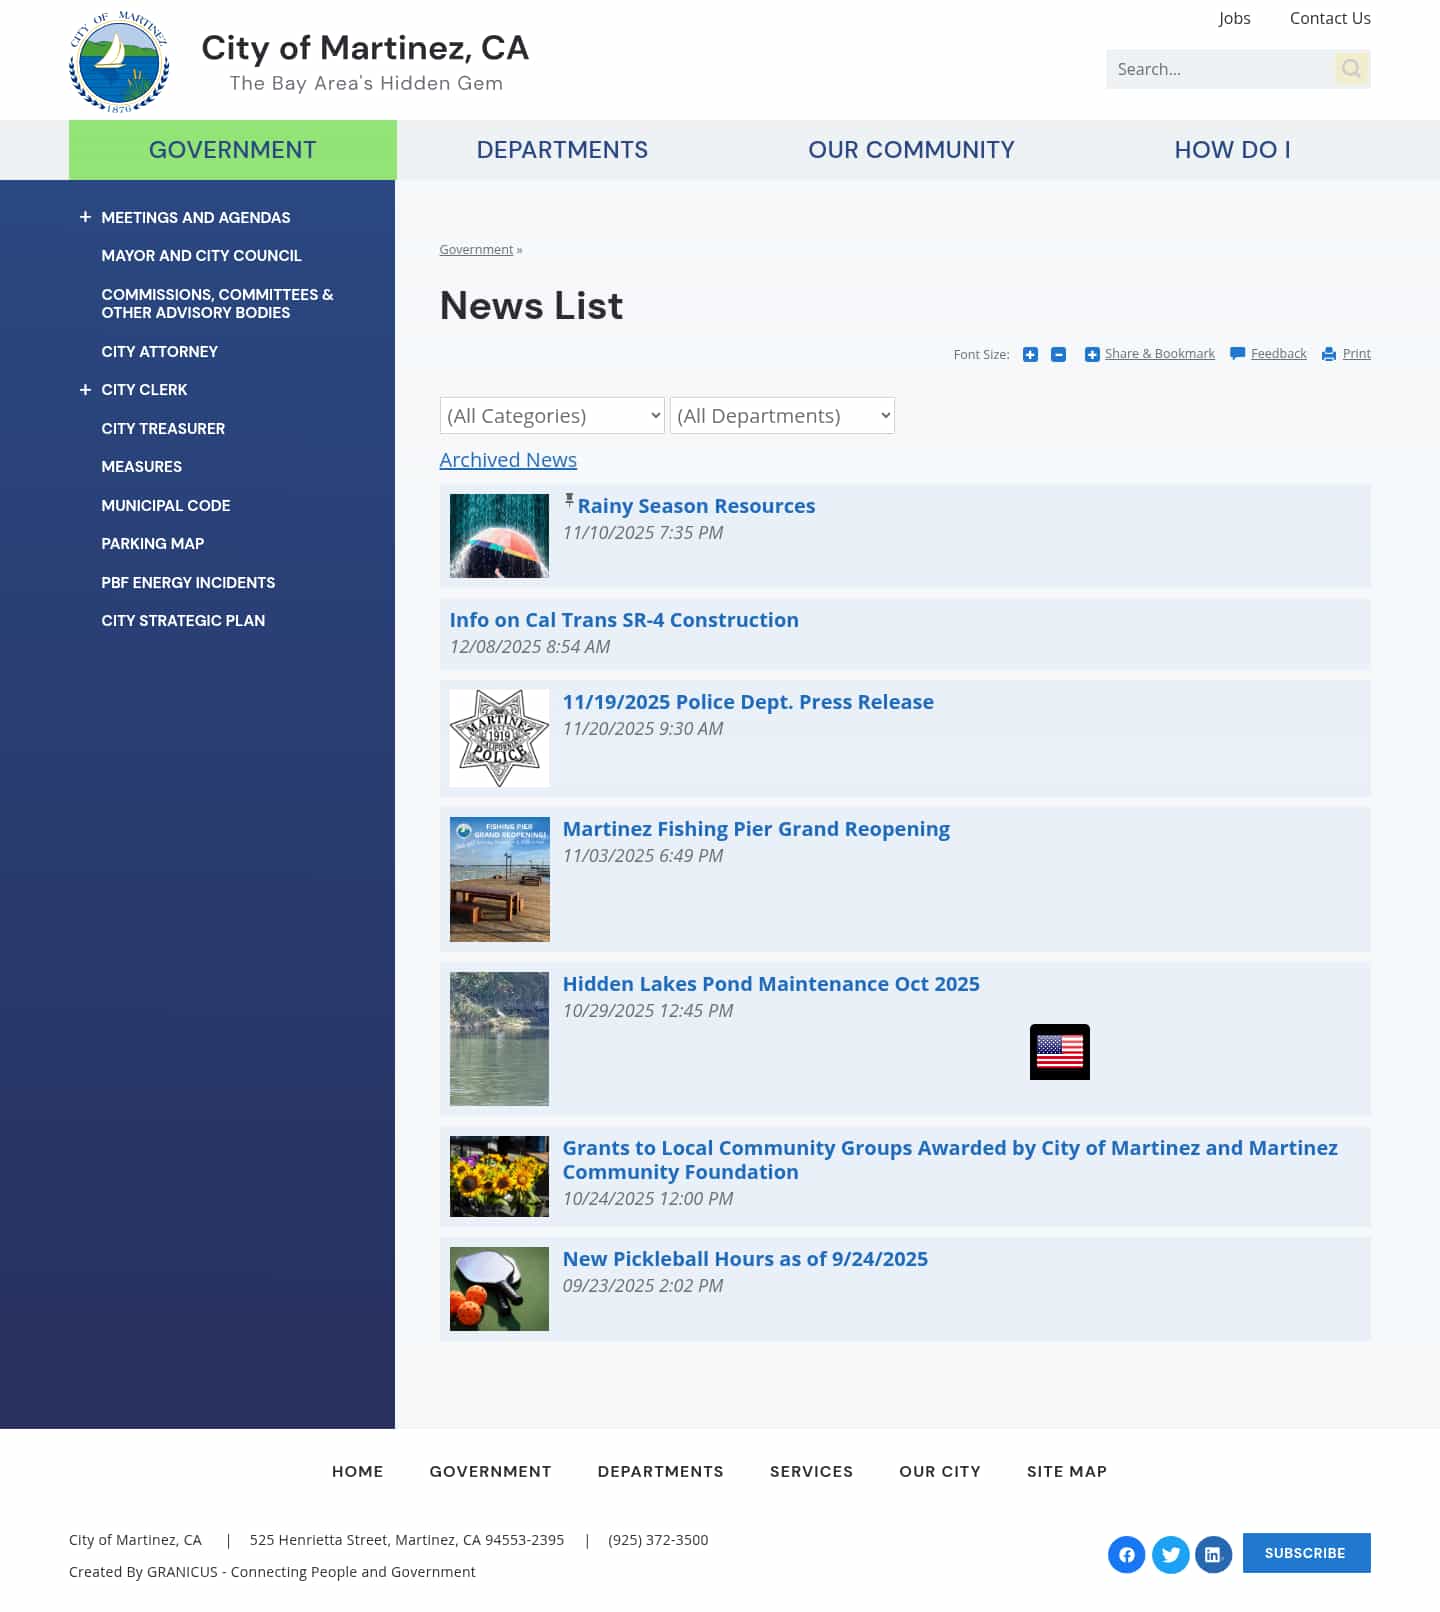Select City Attorney in the sidebar
1440x1612 pixels.
tap(159, 352)
